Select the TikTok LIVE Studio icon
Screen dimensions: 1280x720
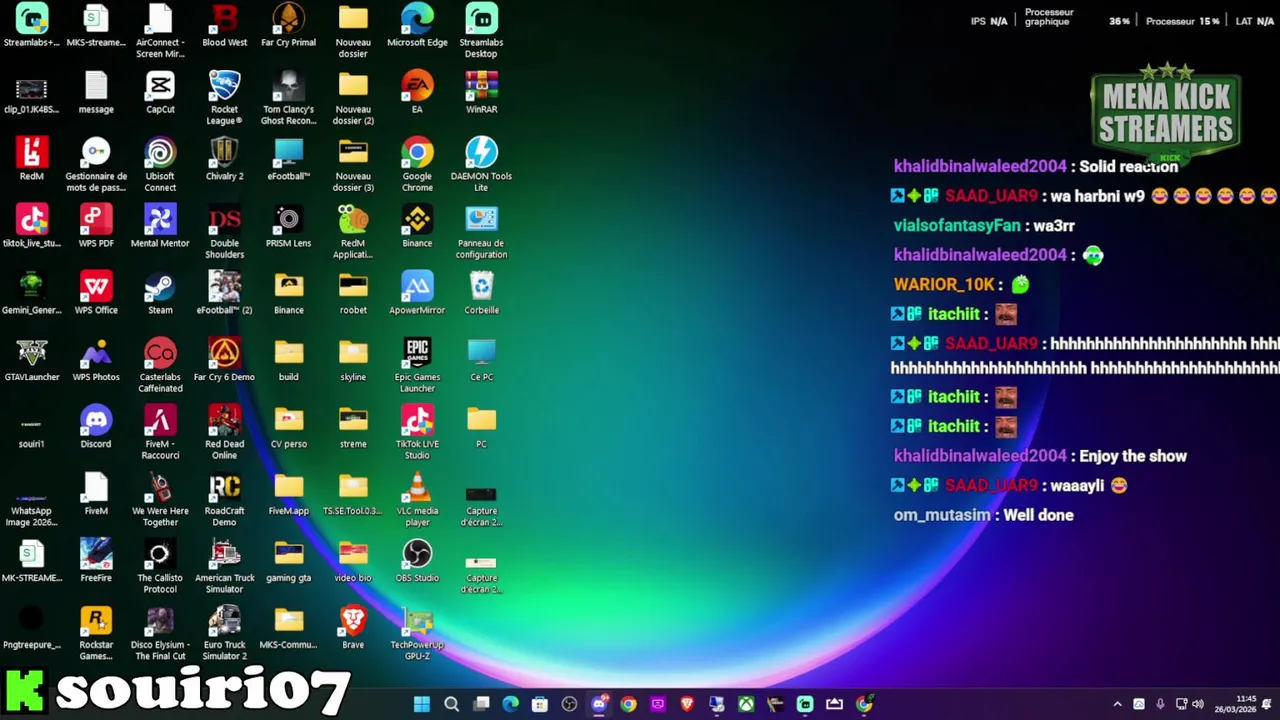(x=417, y=433)
